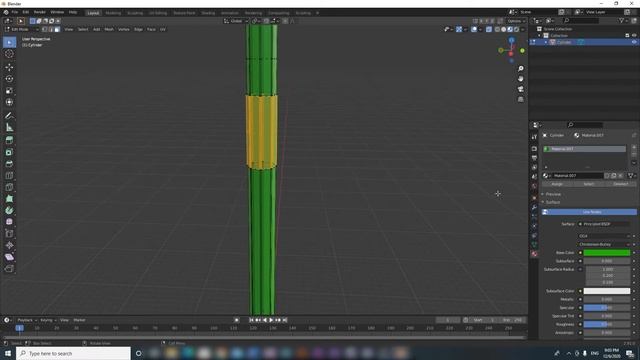The width and height of the screenshot is (640, 360).
Task: Open the Edit Mode dropdown
Action: pyautogui.click(x=21, y=29)
